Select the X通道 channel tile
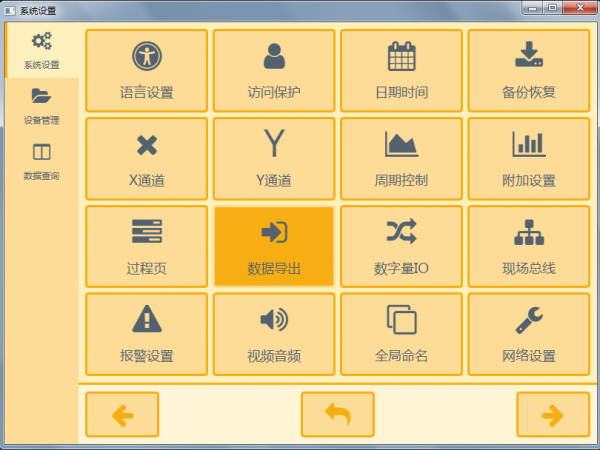The image size is (600, 450). coord(147,159)
